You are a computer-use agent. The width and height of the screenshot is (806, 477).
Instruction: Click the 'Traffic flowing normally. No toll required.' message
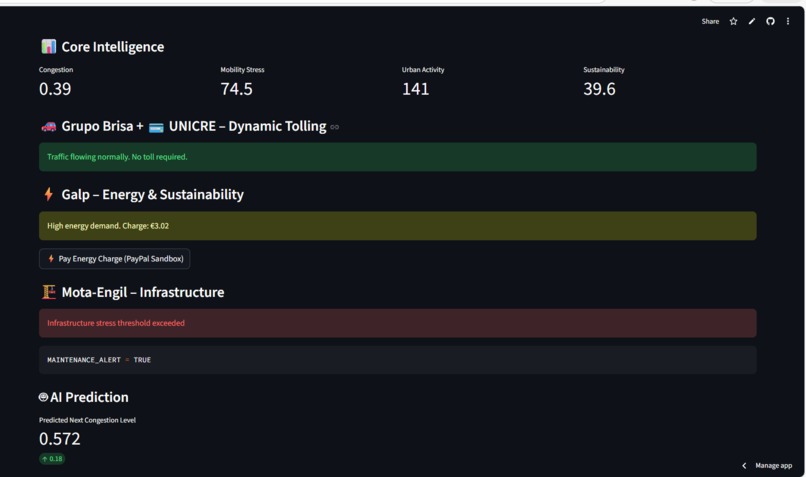pyautogui.click(x=397, y=157)
